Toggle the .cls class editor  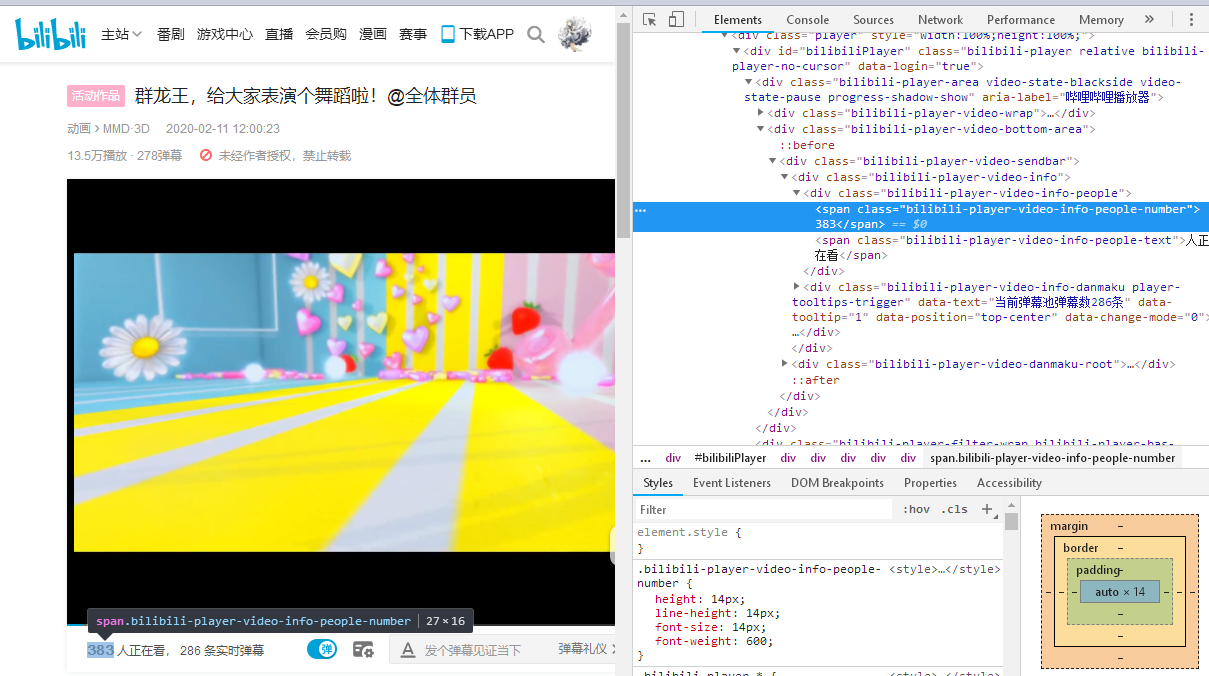point(955,509)
